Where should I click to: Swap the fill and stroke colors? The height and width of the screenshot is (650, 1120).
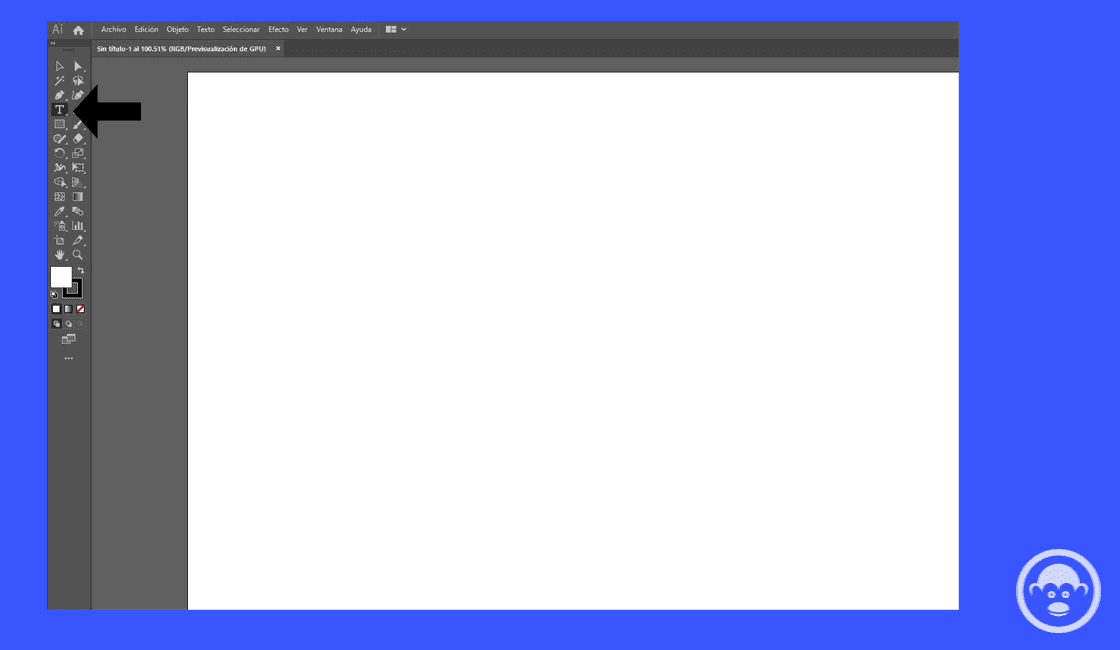pos(81,268)
